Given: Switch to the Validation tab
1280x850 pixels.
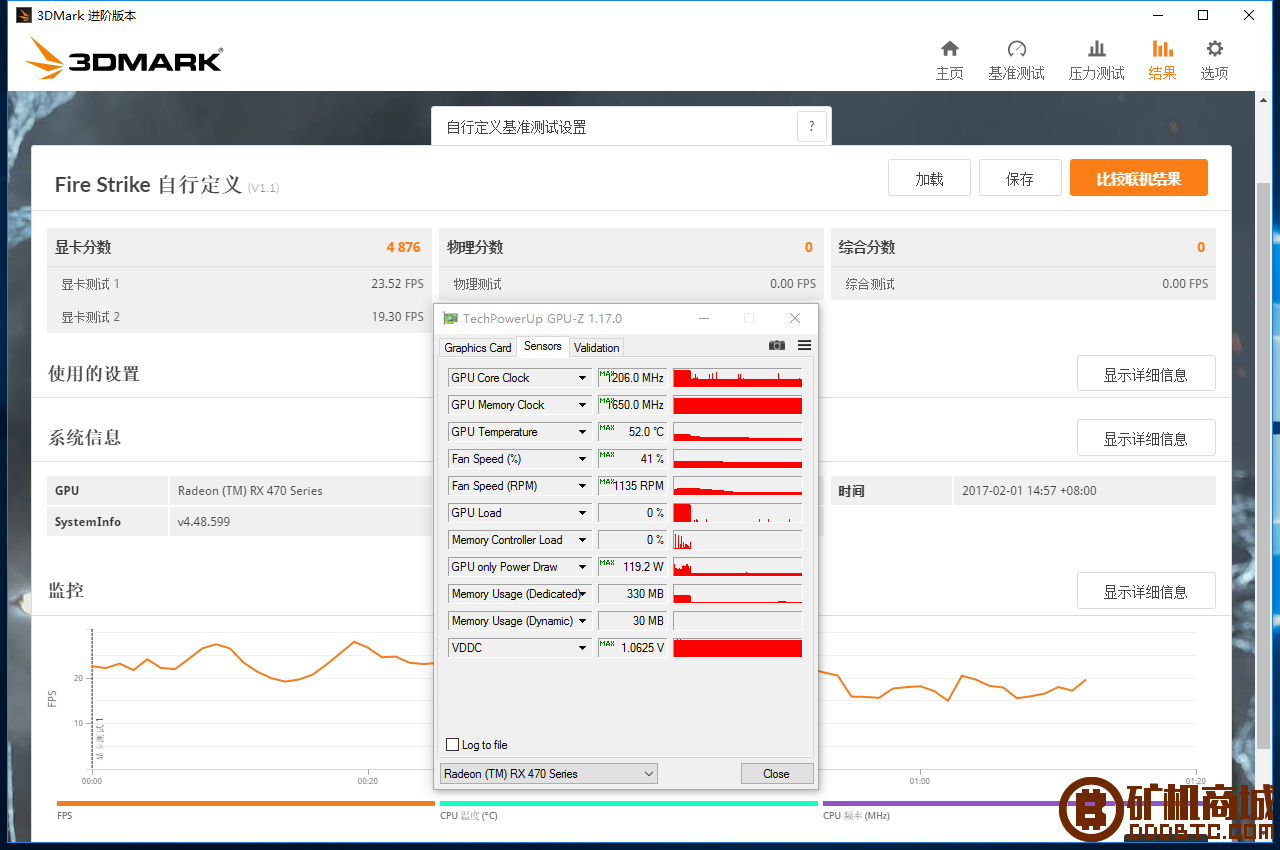Looking at the screenshot, I should click(x=597, y=348).
